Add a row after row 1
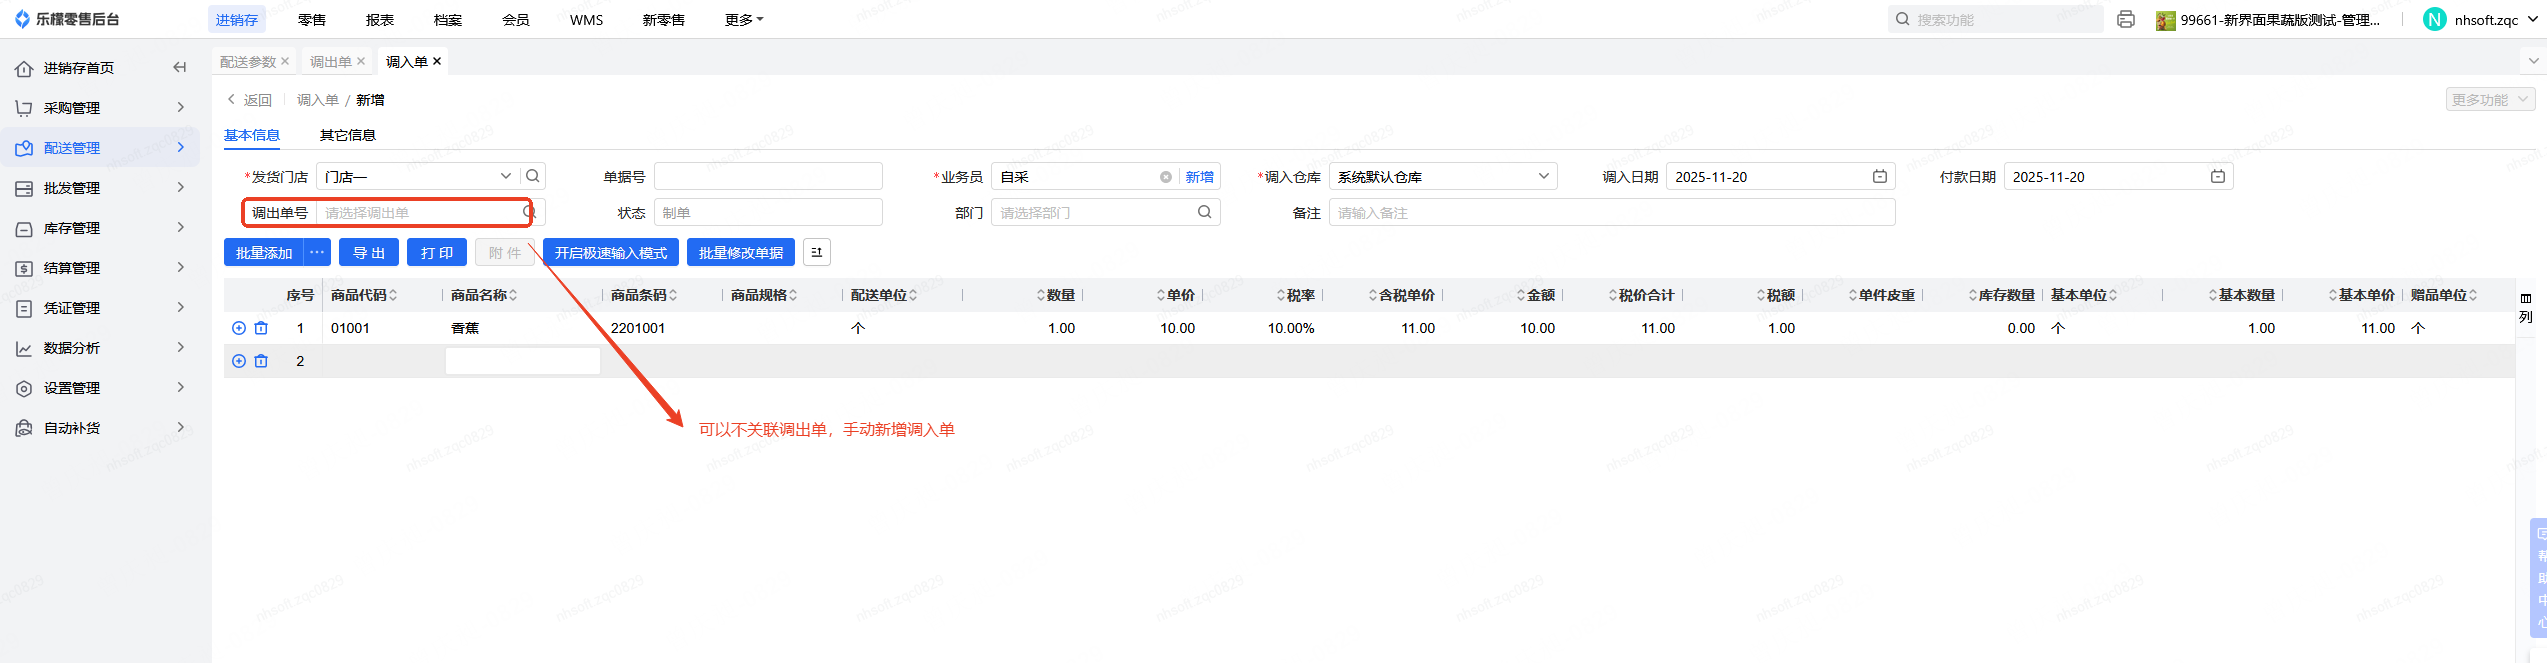This screenshot has width=2547, height=663. [x=239, y=328]
